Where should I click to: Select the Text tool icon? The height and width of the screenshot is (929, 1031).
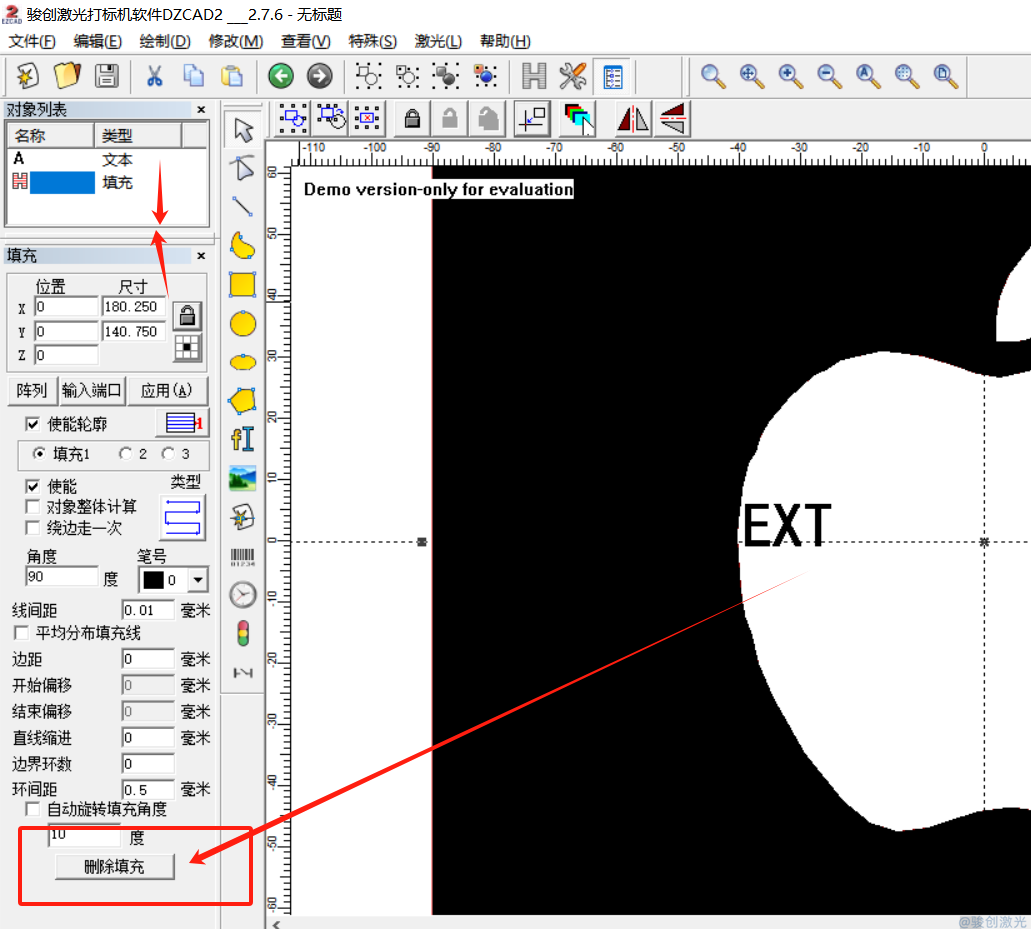click(x=243, y=439)
